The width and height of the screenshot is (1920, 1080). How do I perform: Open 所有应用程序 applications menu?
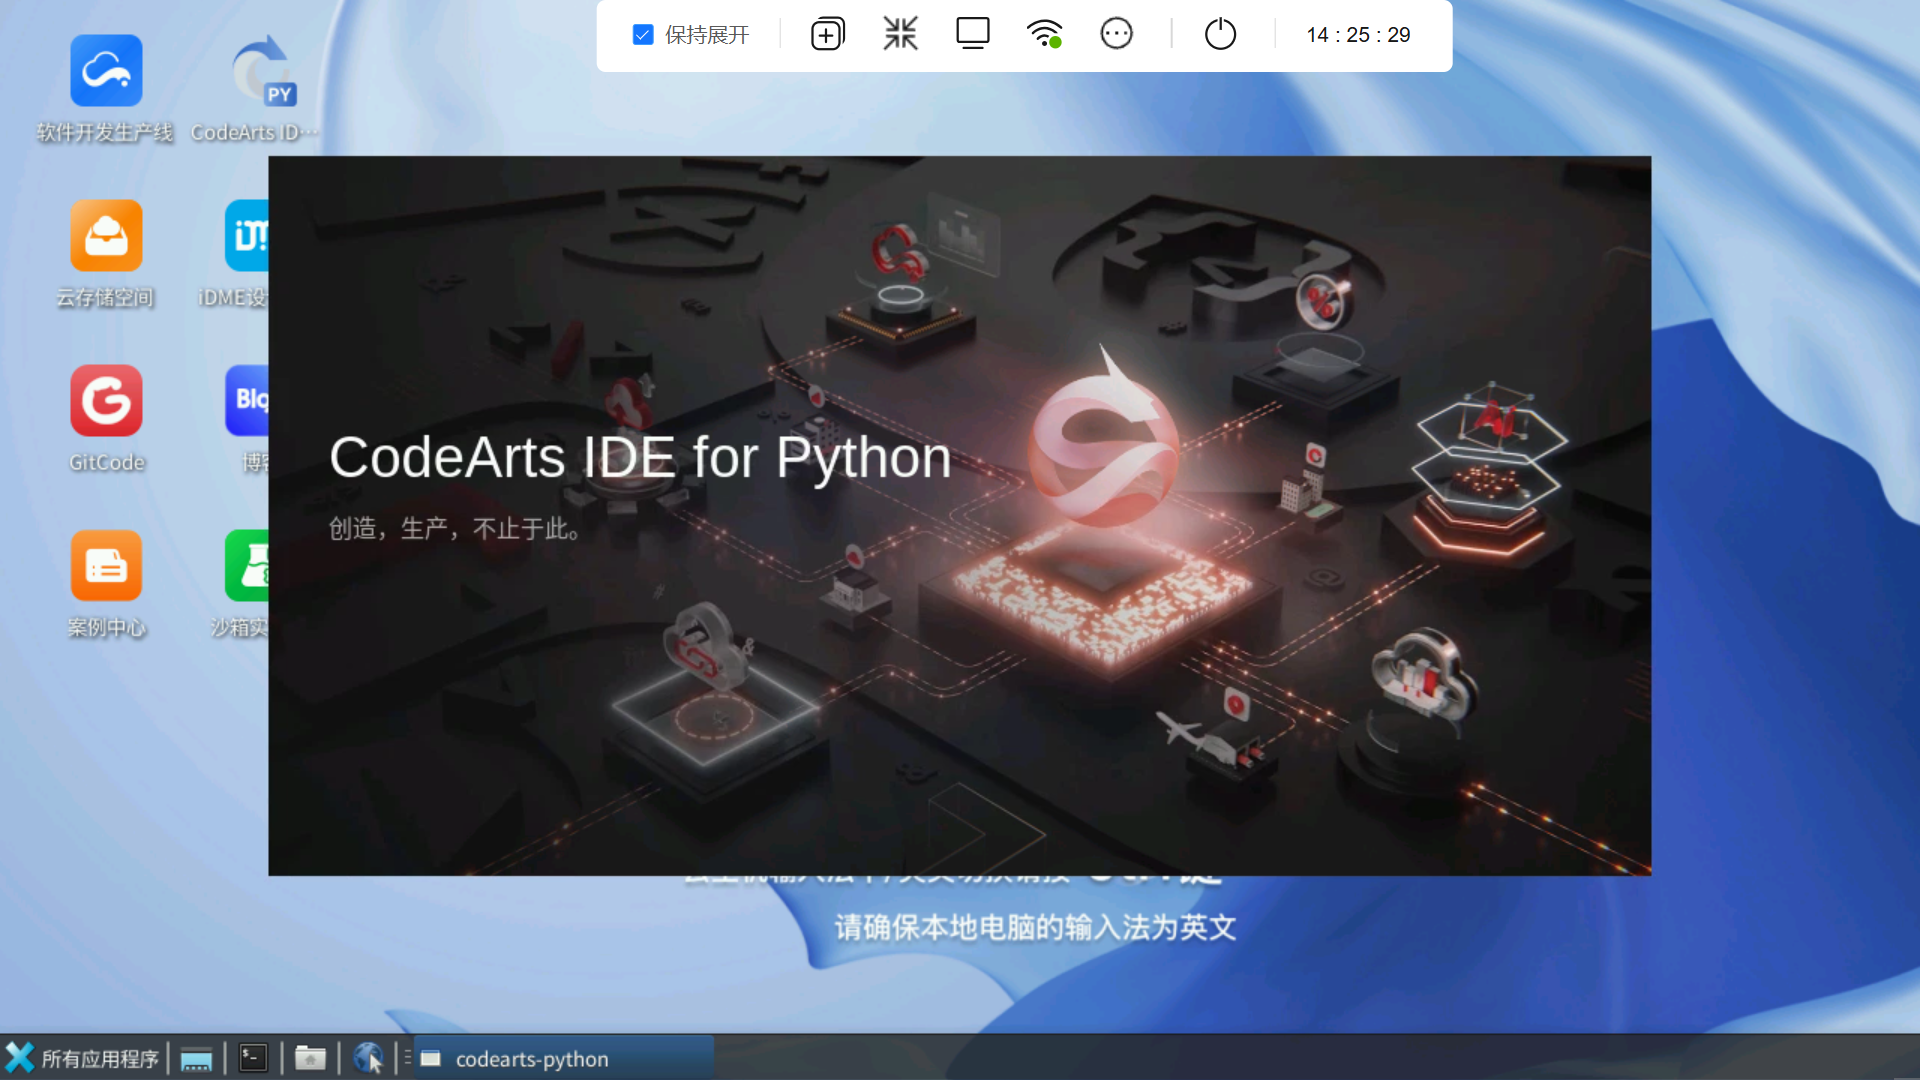[x=83, y=1059]
